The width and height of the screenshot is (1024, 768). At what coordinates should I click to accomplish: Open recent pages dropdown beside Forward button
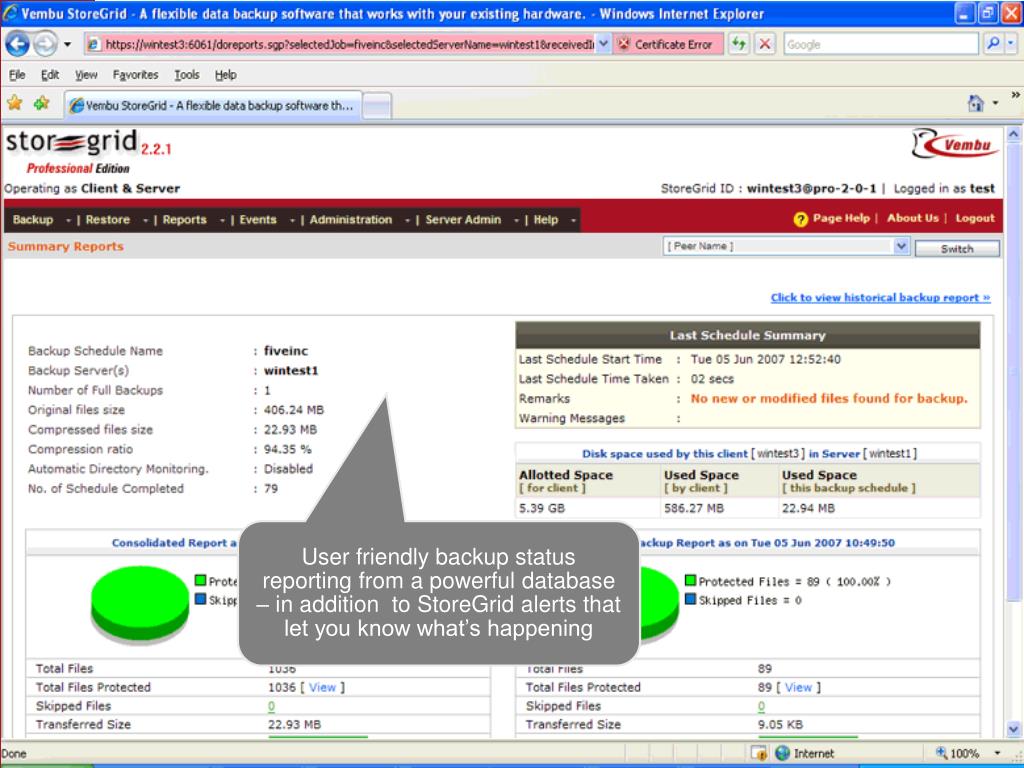click(x=67, y=44)
